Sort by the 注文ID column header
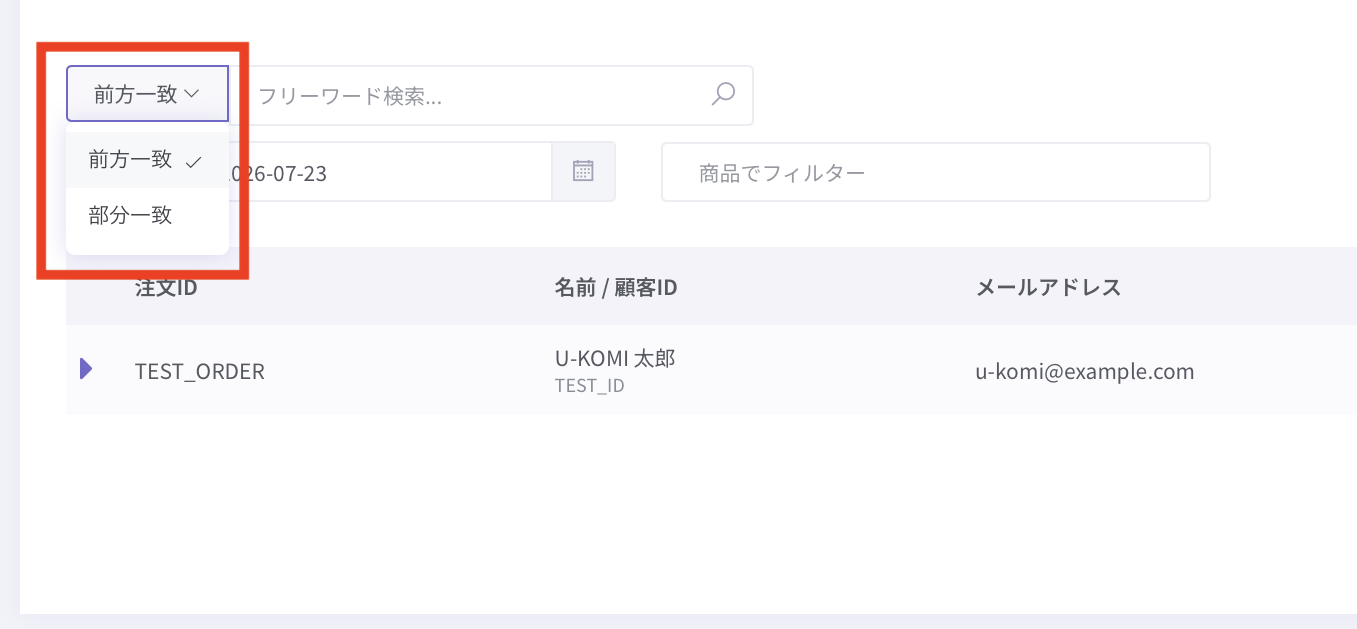 coord(166,287)
